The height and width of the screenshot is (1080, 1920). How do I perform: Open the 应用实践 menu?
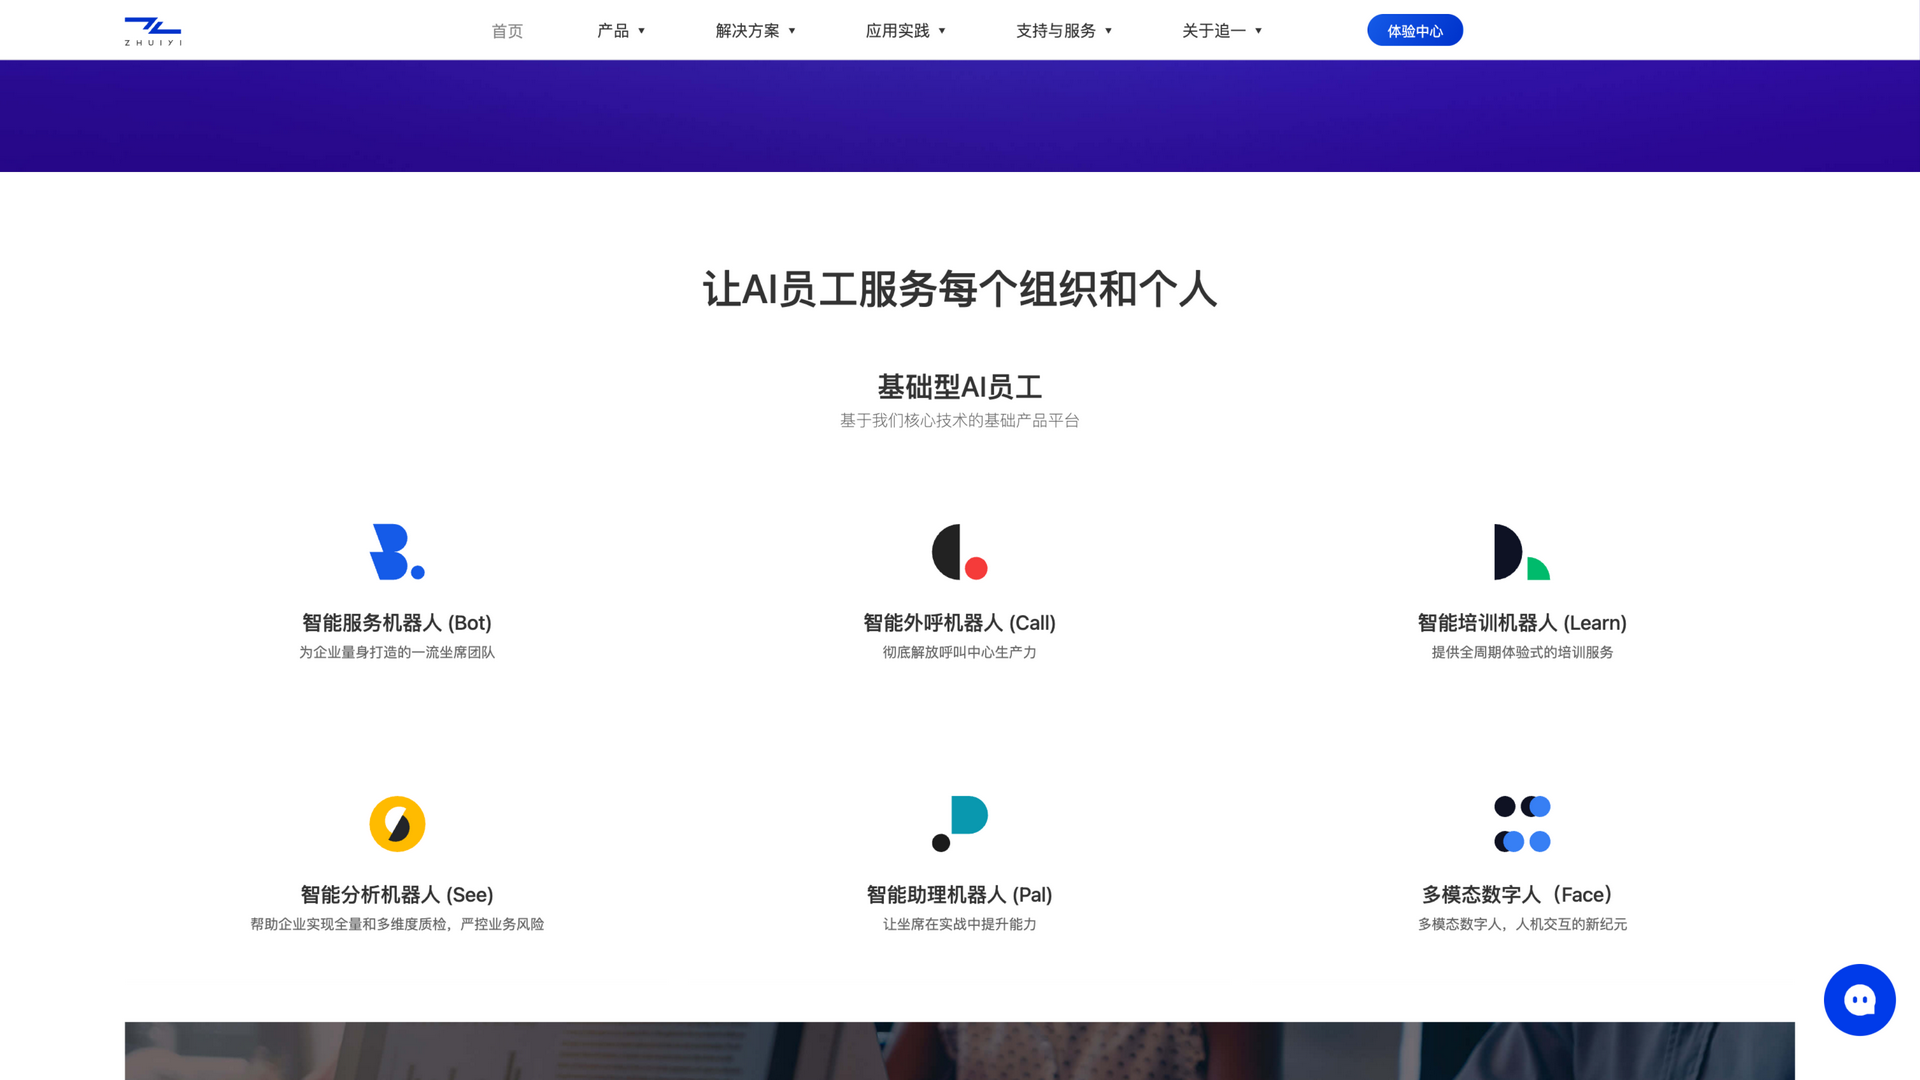pos(897,31)
